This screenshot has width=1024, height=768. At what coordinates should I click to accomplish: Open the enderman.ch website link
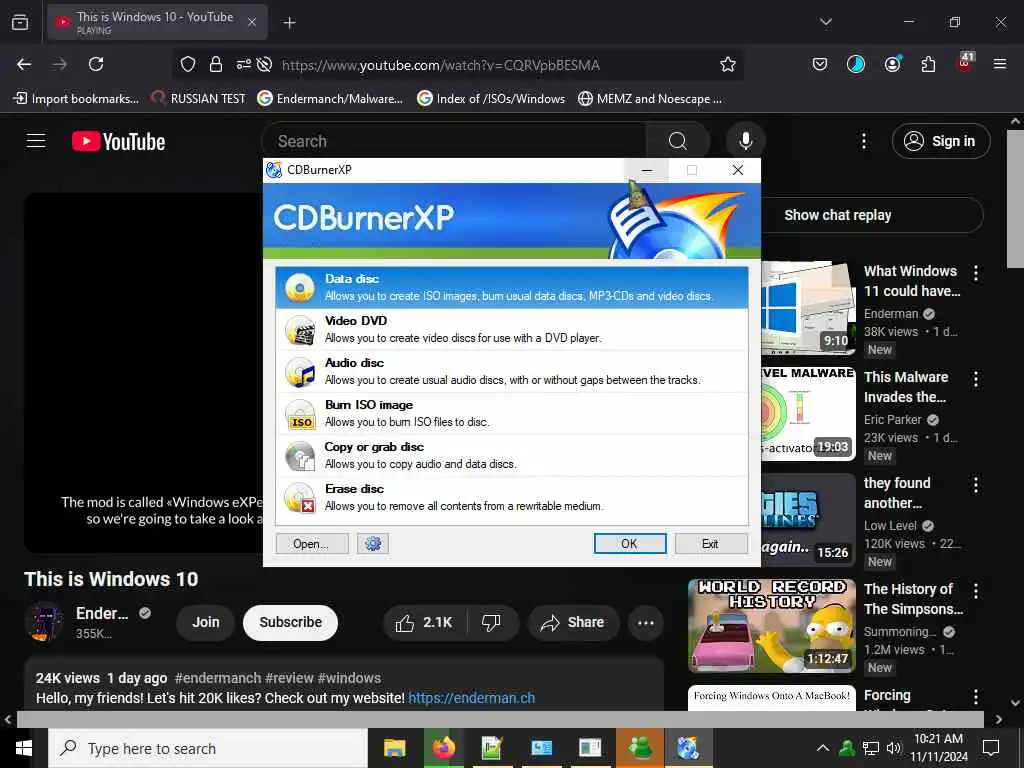coord(472,698)
